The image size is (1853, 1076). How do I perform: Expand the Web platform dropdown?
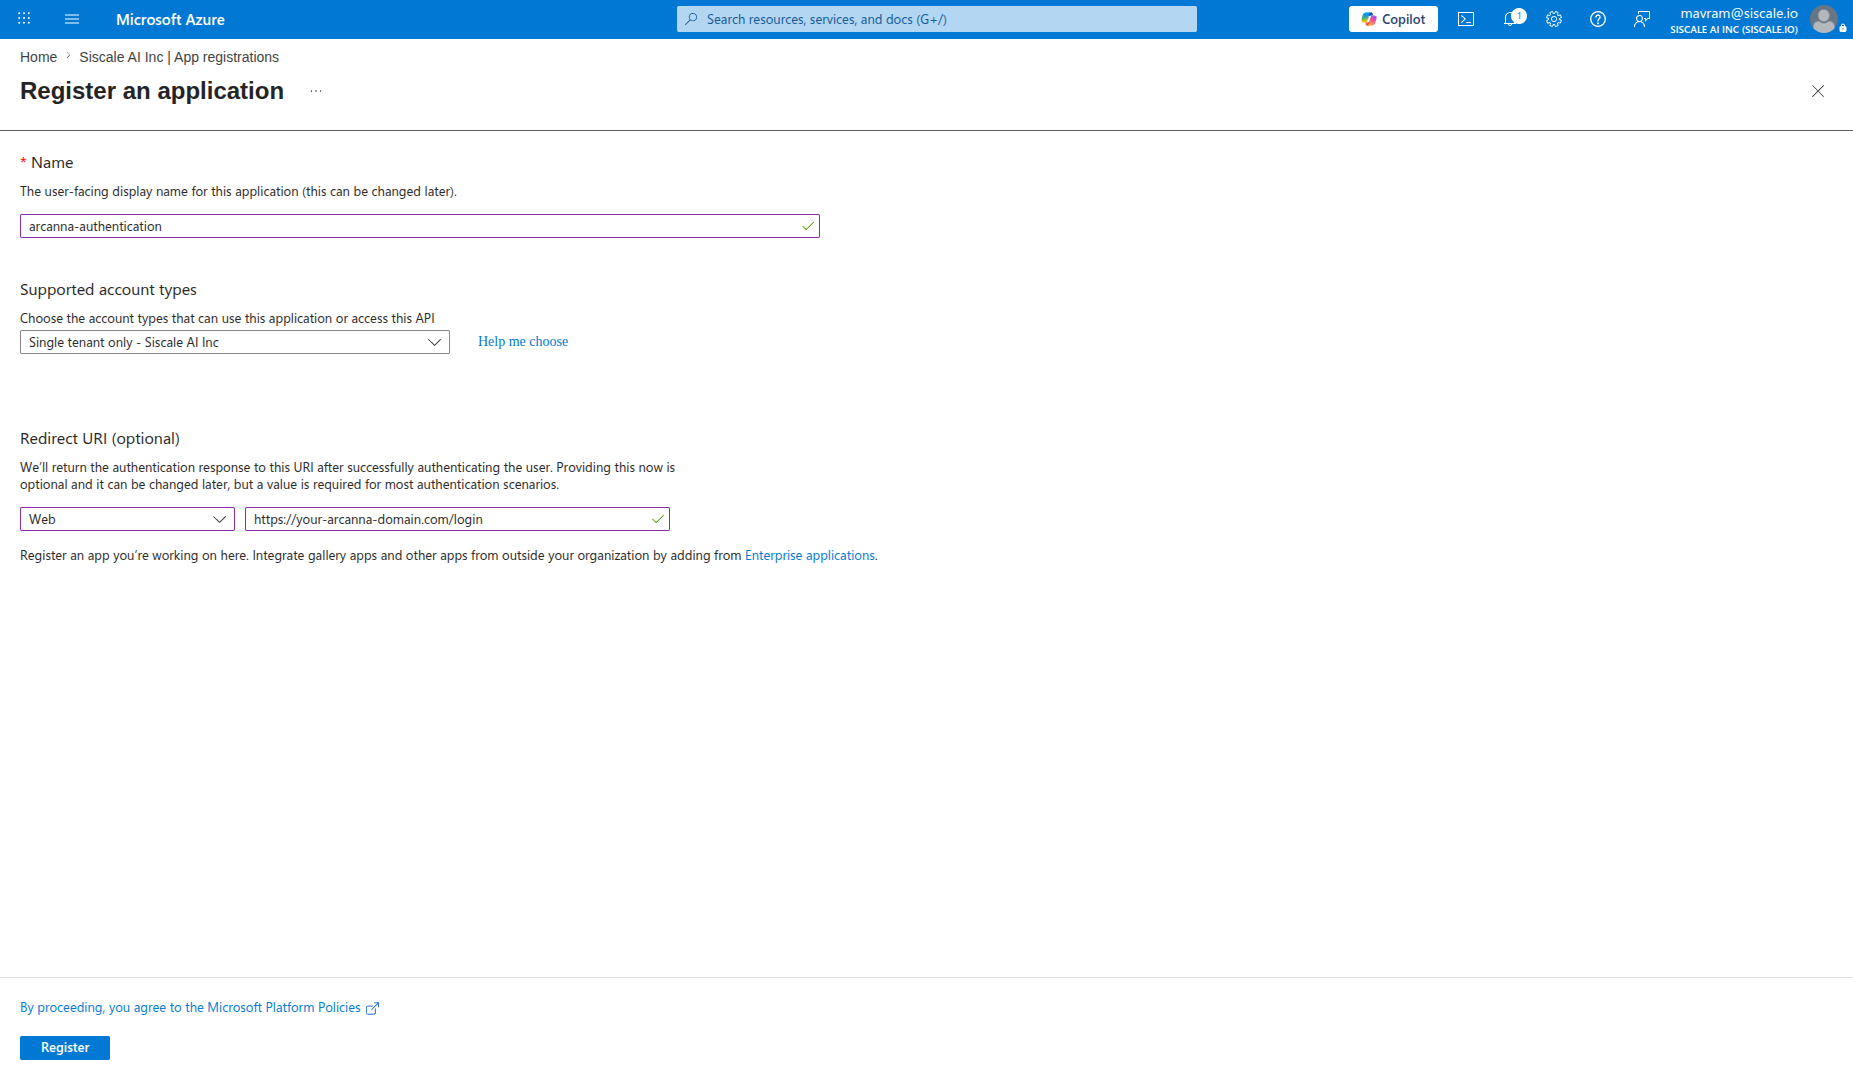(127, 519)
